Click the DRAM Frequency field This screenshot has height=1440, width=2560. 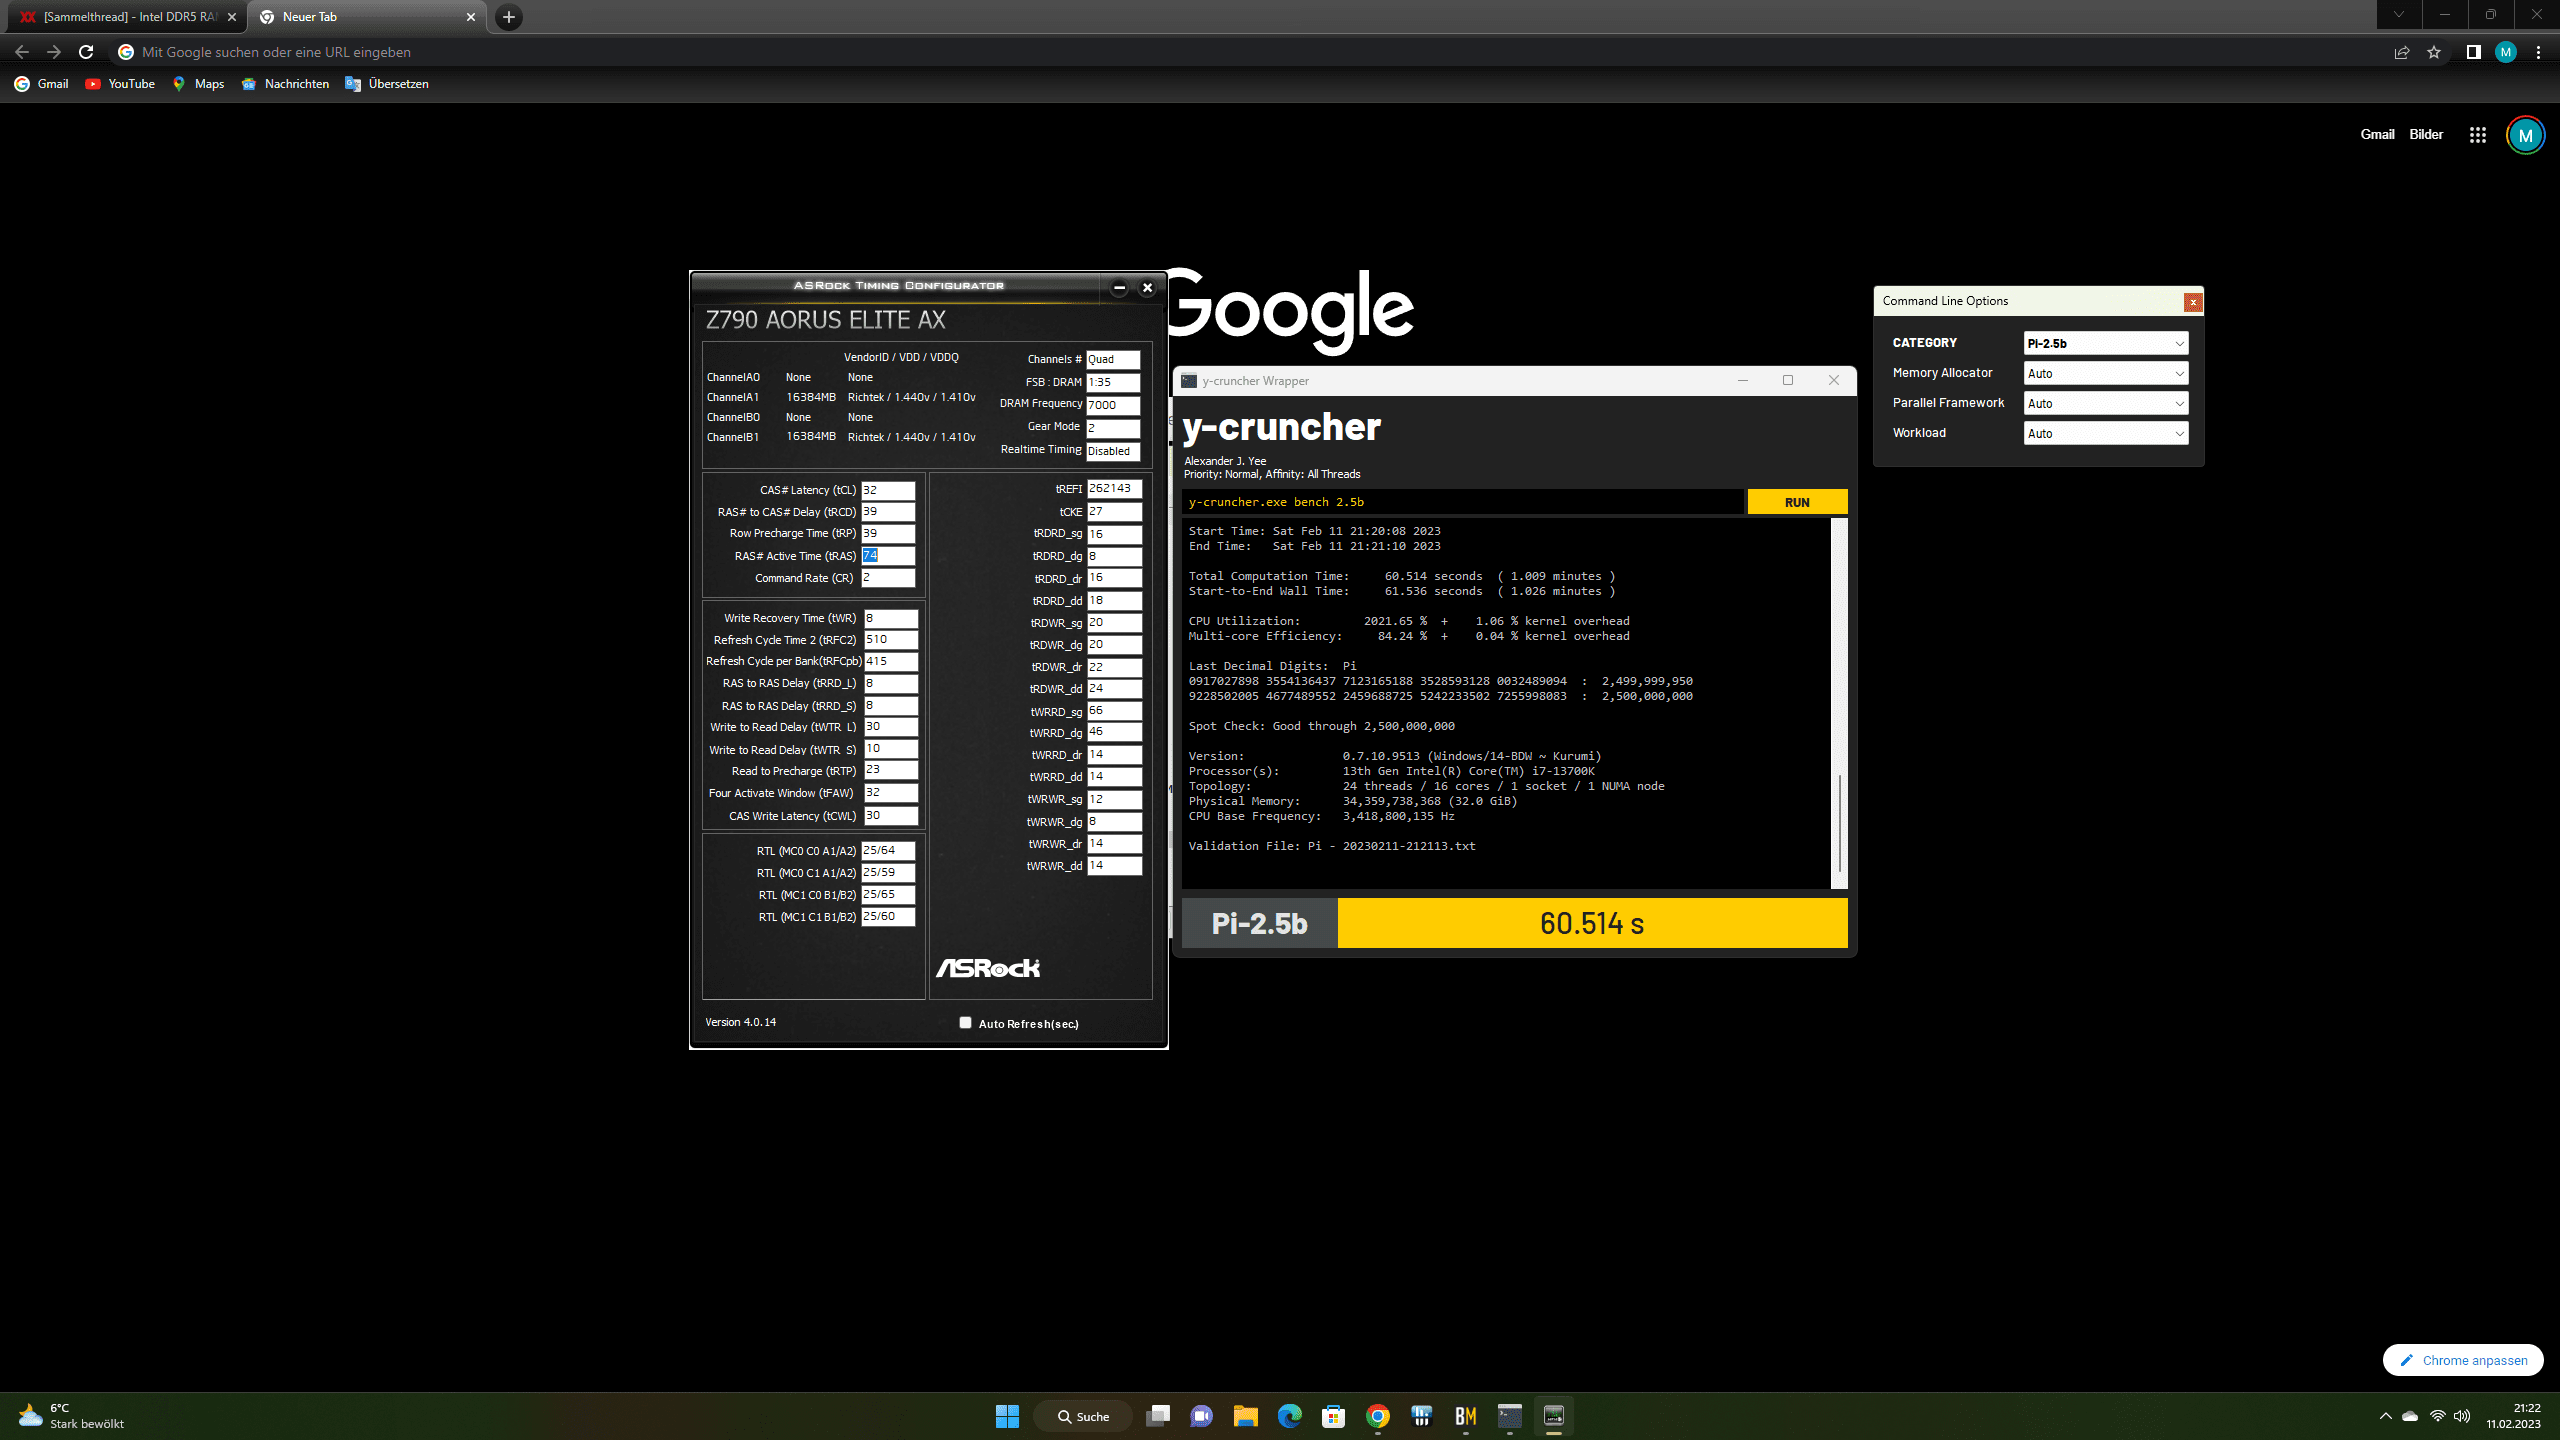(1113, 405)
